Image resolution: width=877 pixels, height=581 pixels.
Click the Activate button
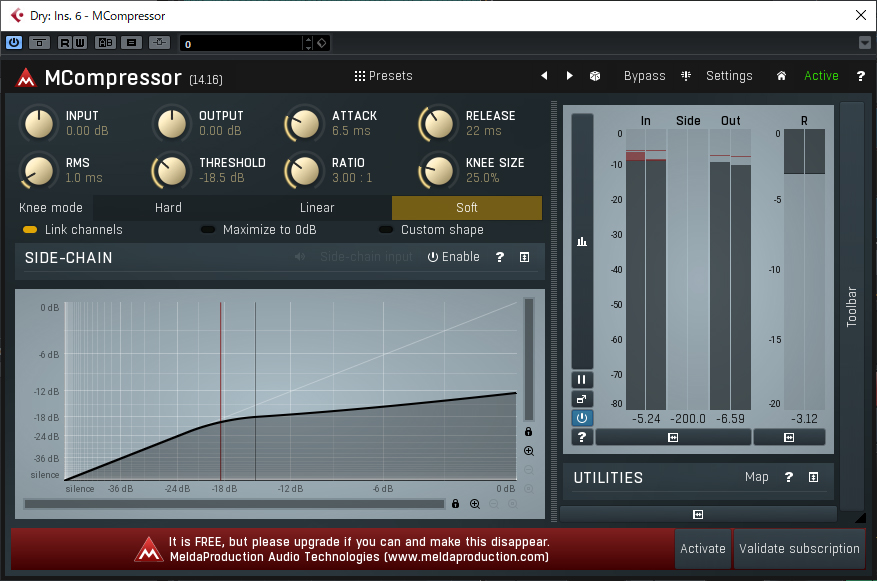pyautogui.click(x=702, y=549)
